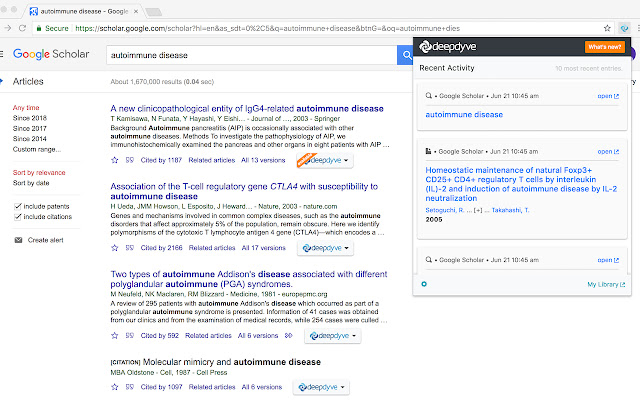Click the open link on the Homeostatic maintenance entry
640x400 pixels.
pos(608,151)
